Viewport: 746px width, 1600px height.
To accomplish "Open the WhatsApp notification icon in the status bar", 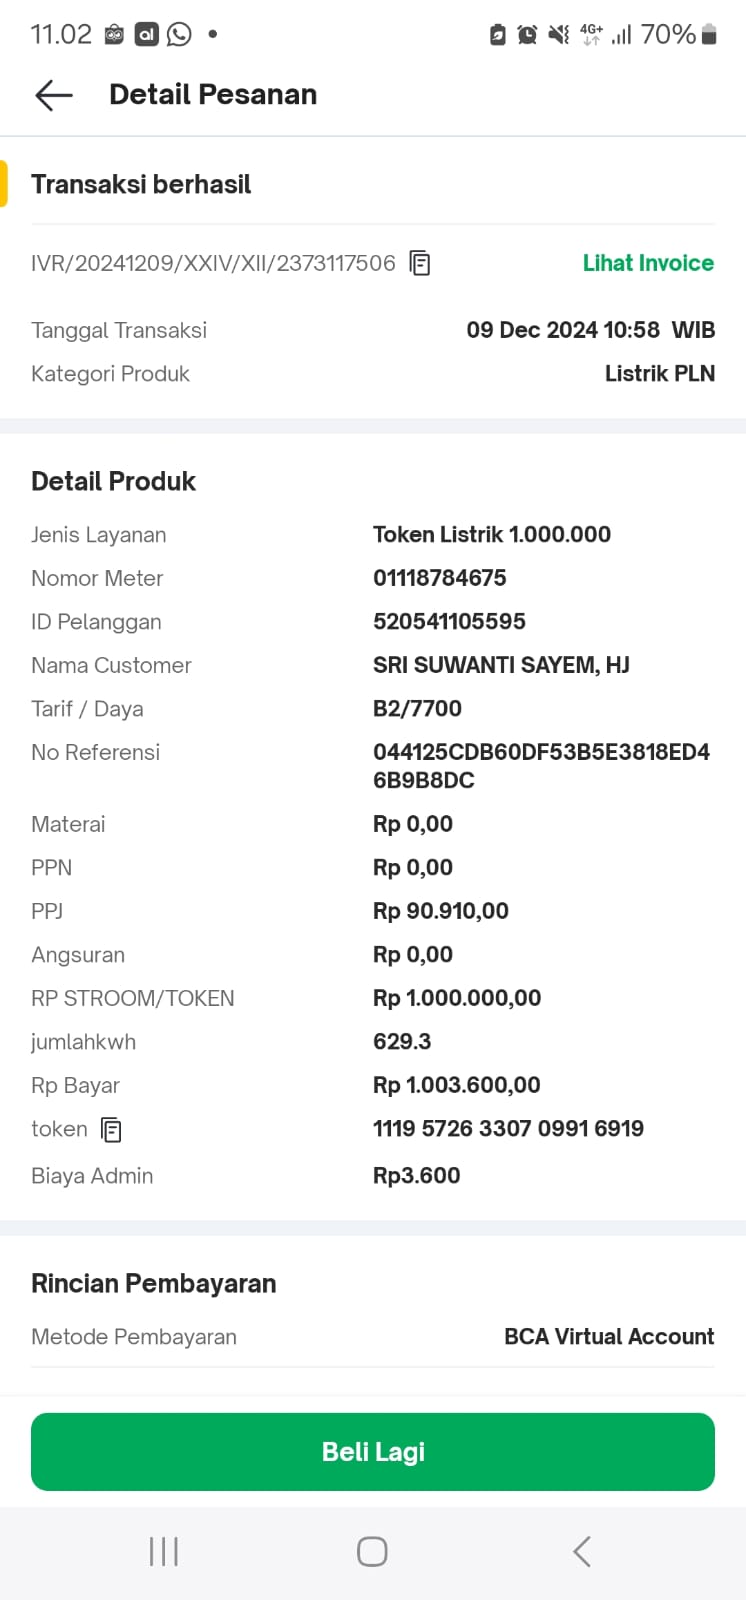I will 179,35.
